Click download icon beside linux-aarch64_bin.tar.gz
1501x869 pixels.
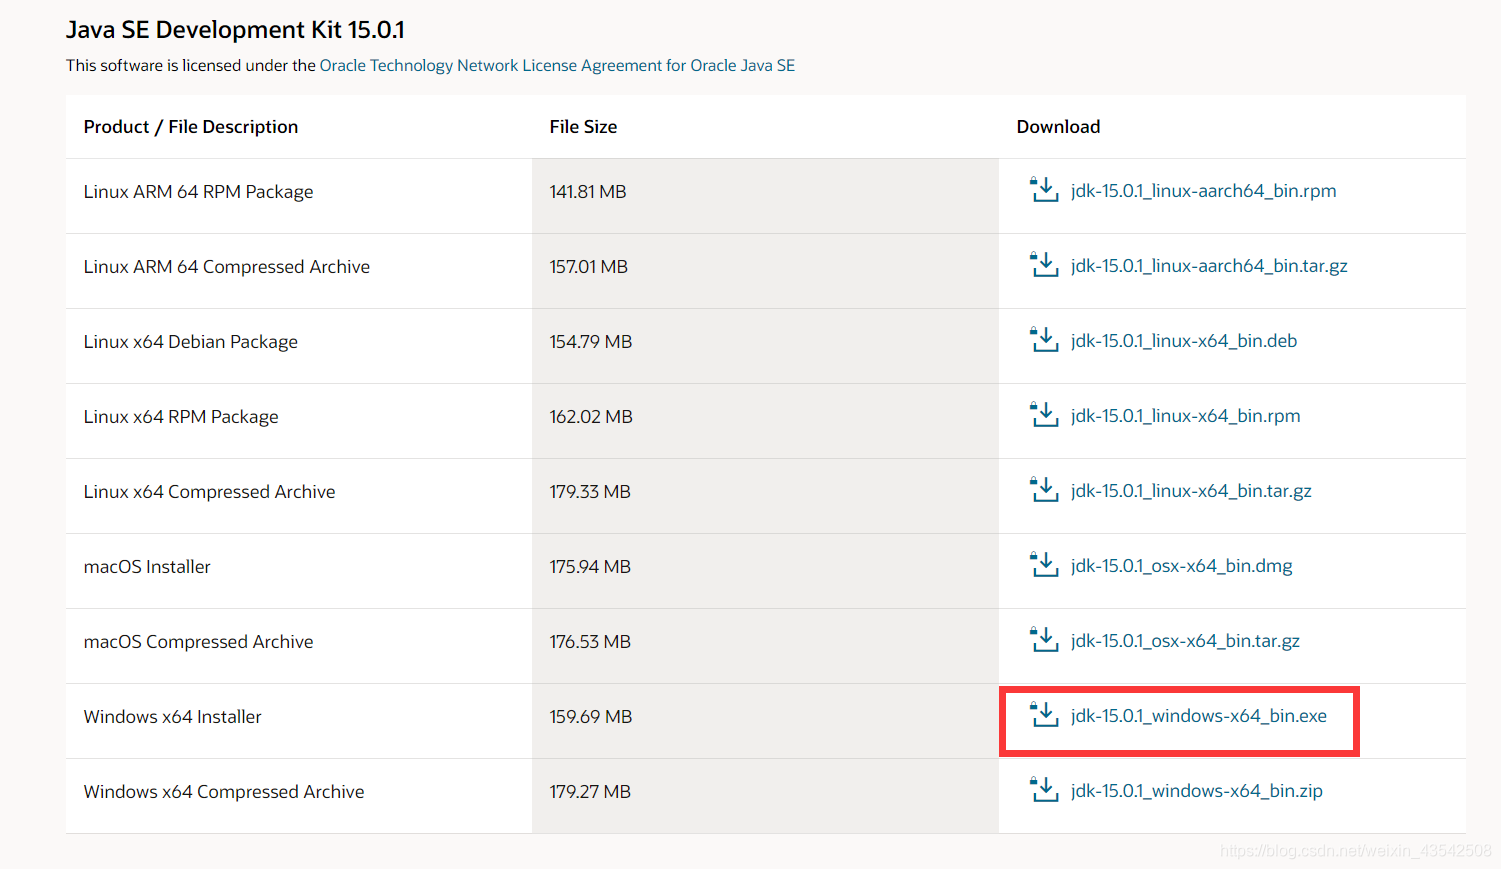[1044, 265]
